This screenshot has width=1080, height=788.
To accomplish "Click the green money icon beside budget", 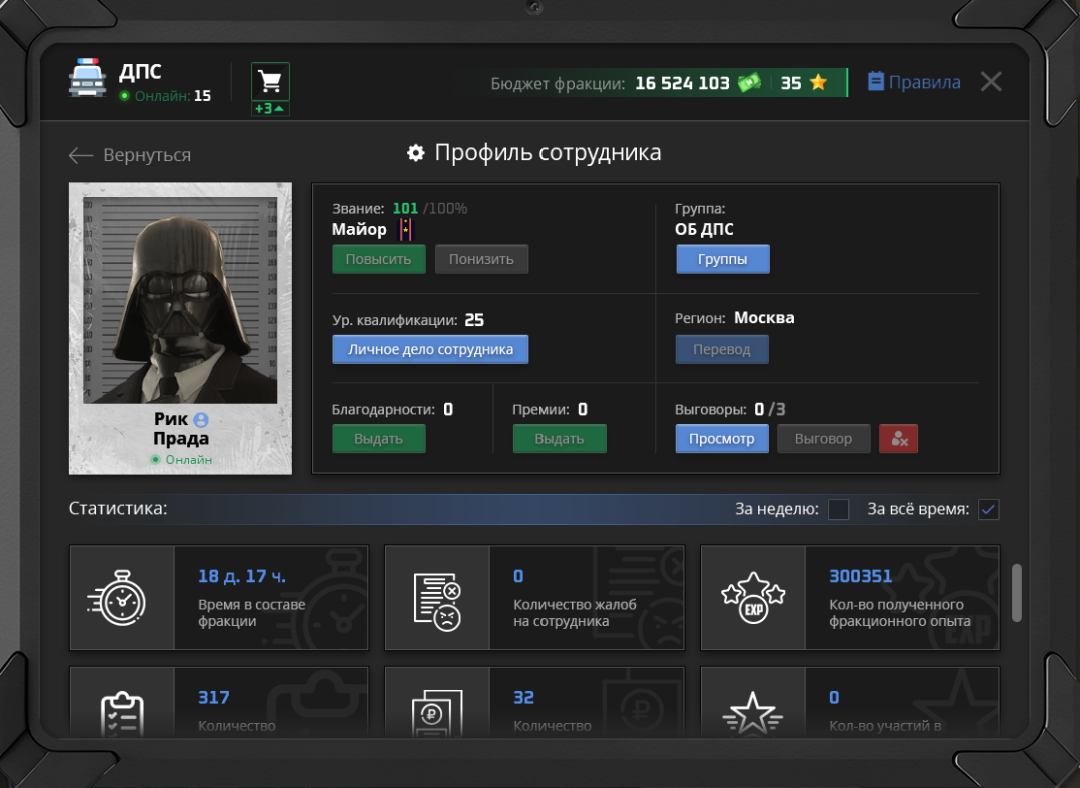I will (749, 83).
